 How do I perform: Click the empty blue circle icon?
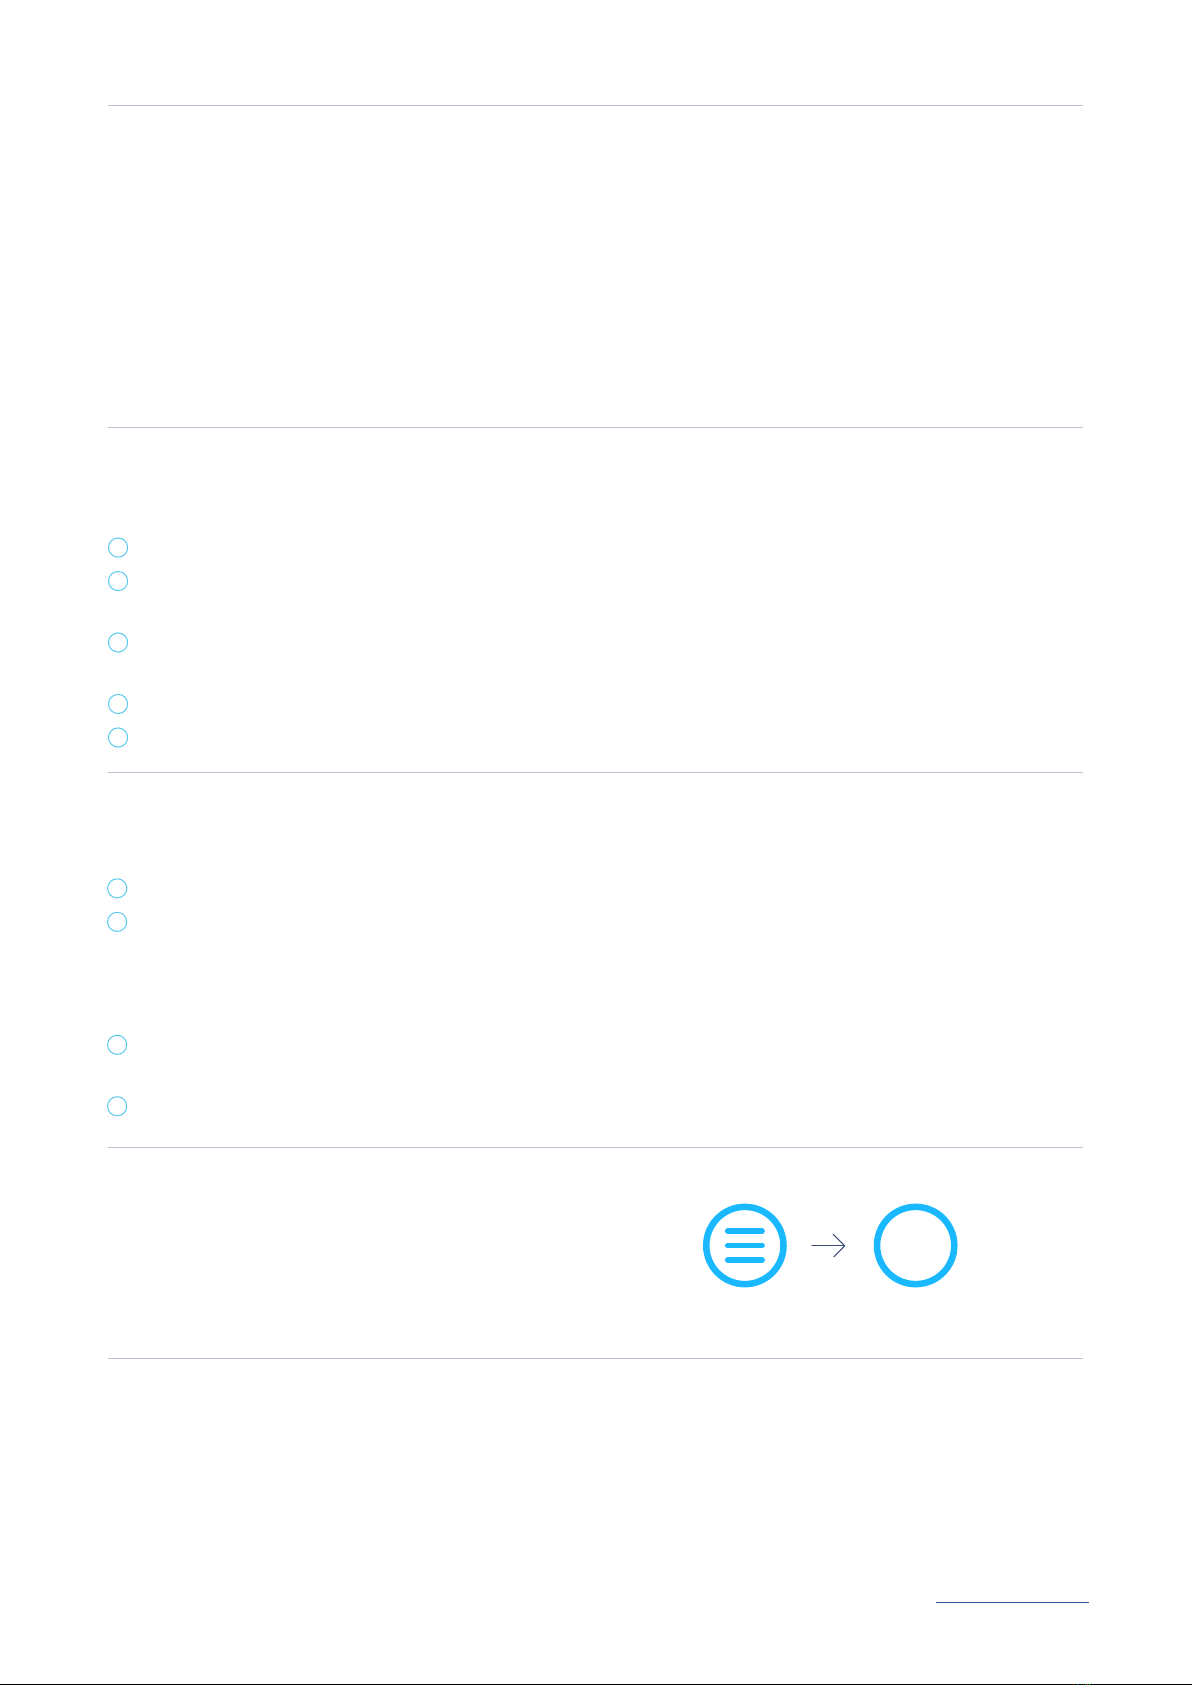pyautogui.click(x=916, y=1245)
